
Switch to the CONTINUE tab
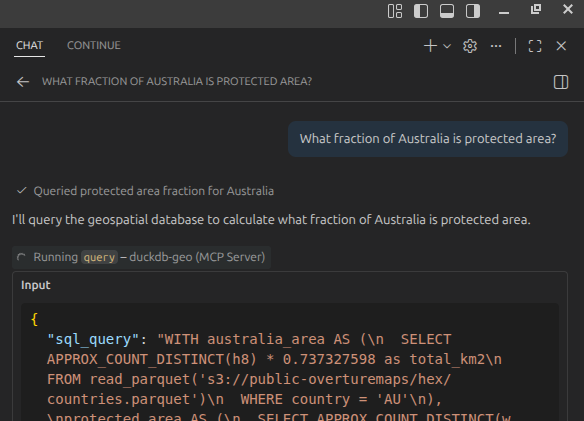click(x=94, y=45)
